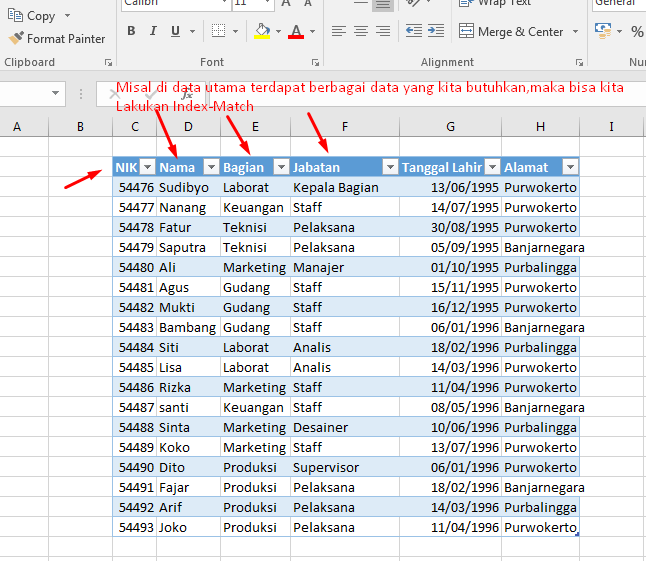Open Accounting Number Format dropdown arrow

pyautogui.click(x=619, y=31)
